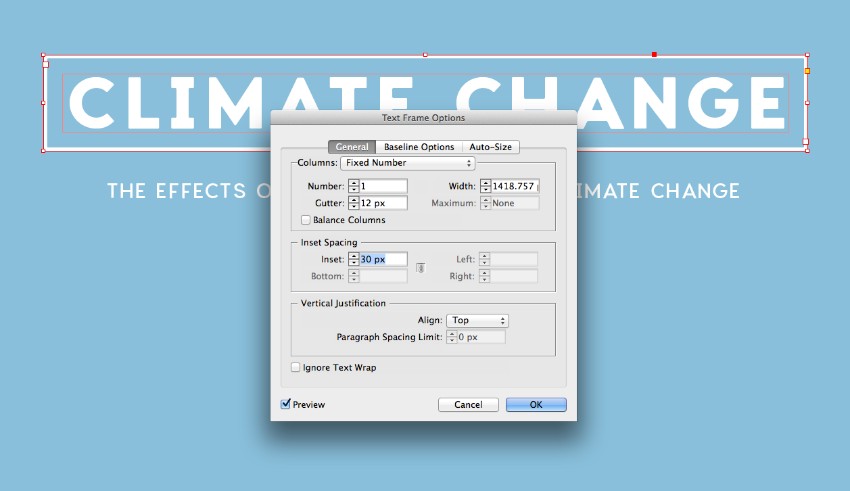Click the column Width field
This screenshot has width=850, height=491.
(x=515, y=186)
